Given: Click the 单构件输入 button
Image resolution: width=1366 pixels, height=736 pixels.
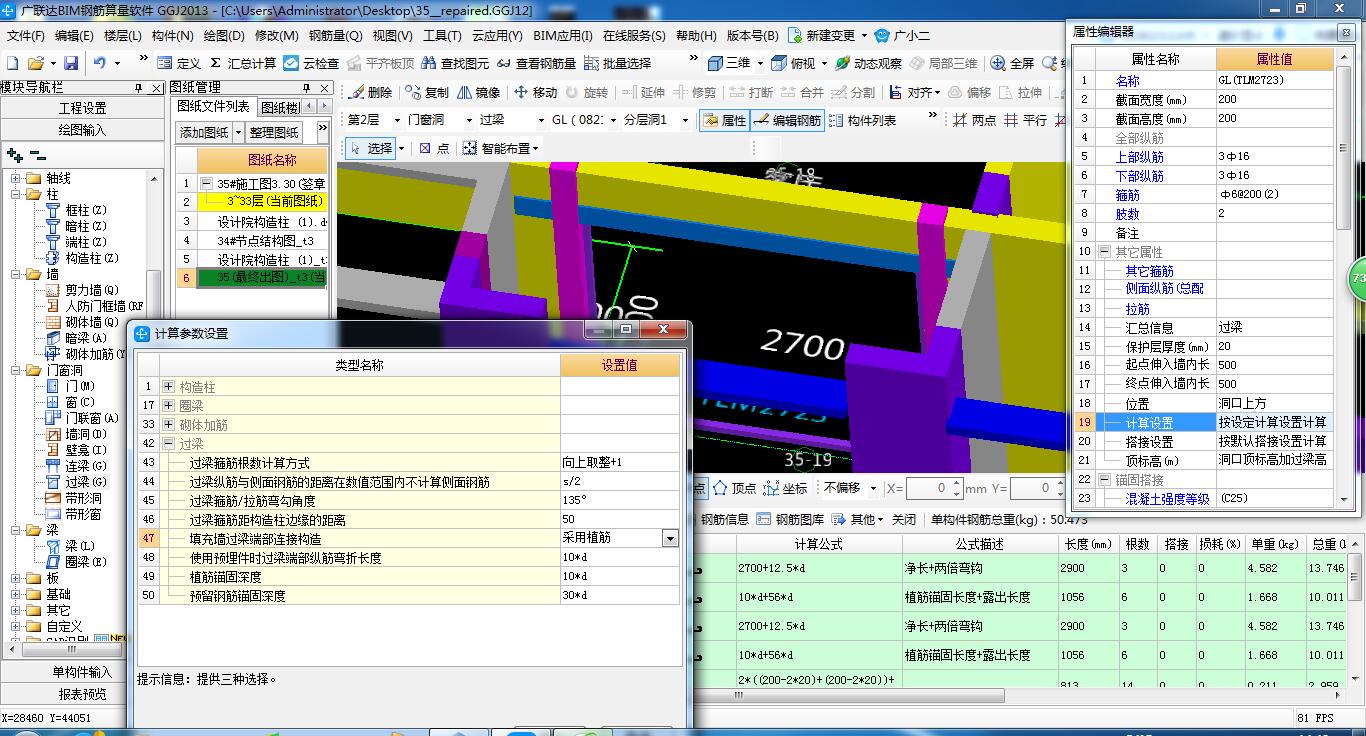Looking at the screenshot, I should pyautogui.click(x=82, y=672).
